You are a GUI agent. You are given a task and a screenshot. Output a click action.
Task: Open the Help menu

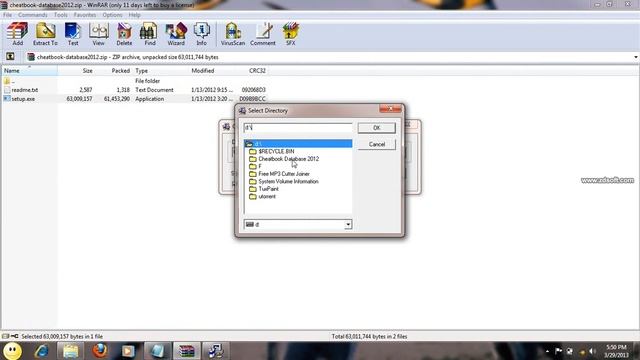134,15
